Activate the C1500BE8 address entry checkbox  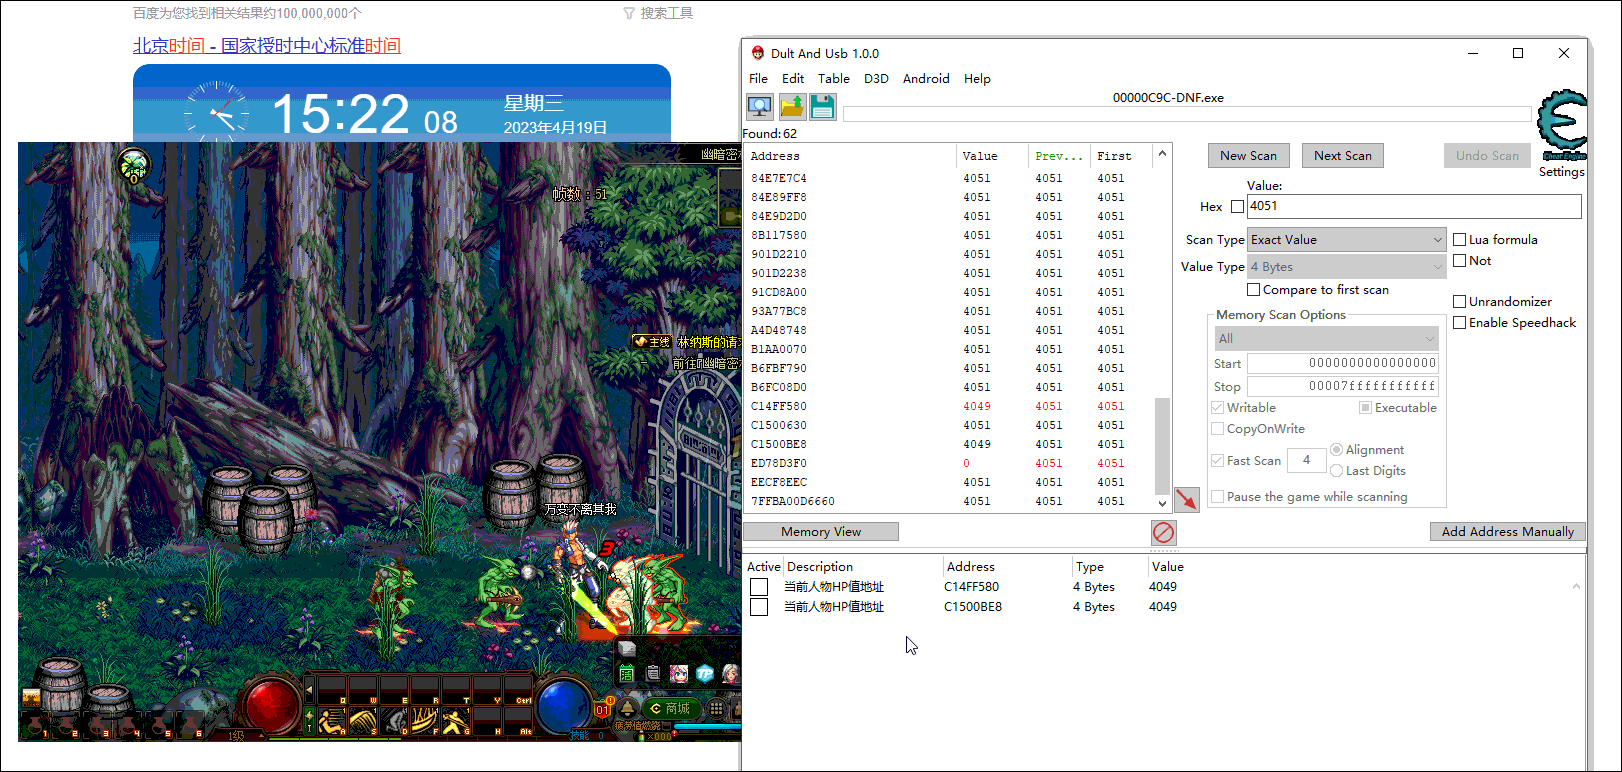pyautogui.click(x=759, y=607)
